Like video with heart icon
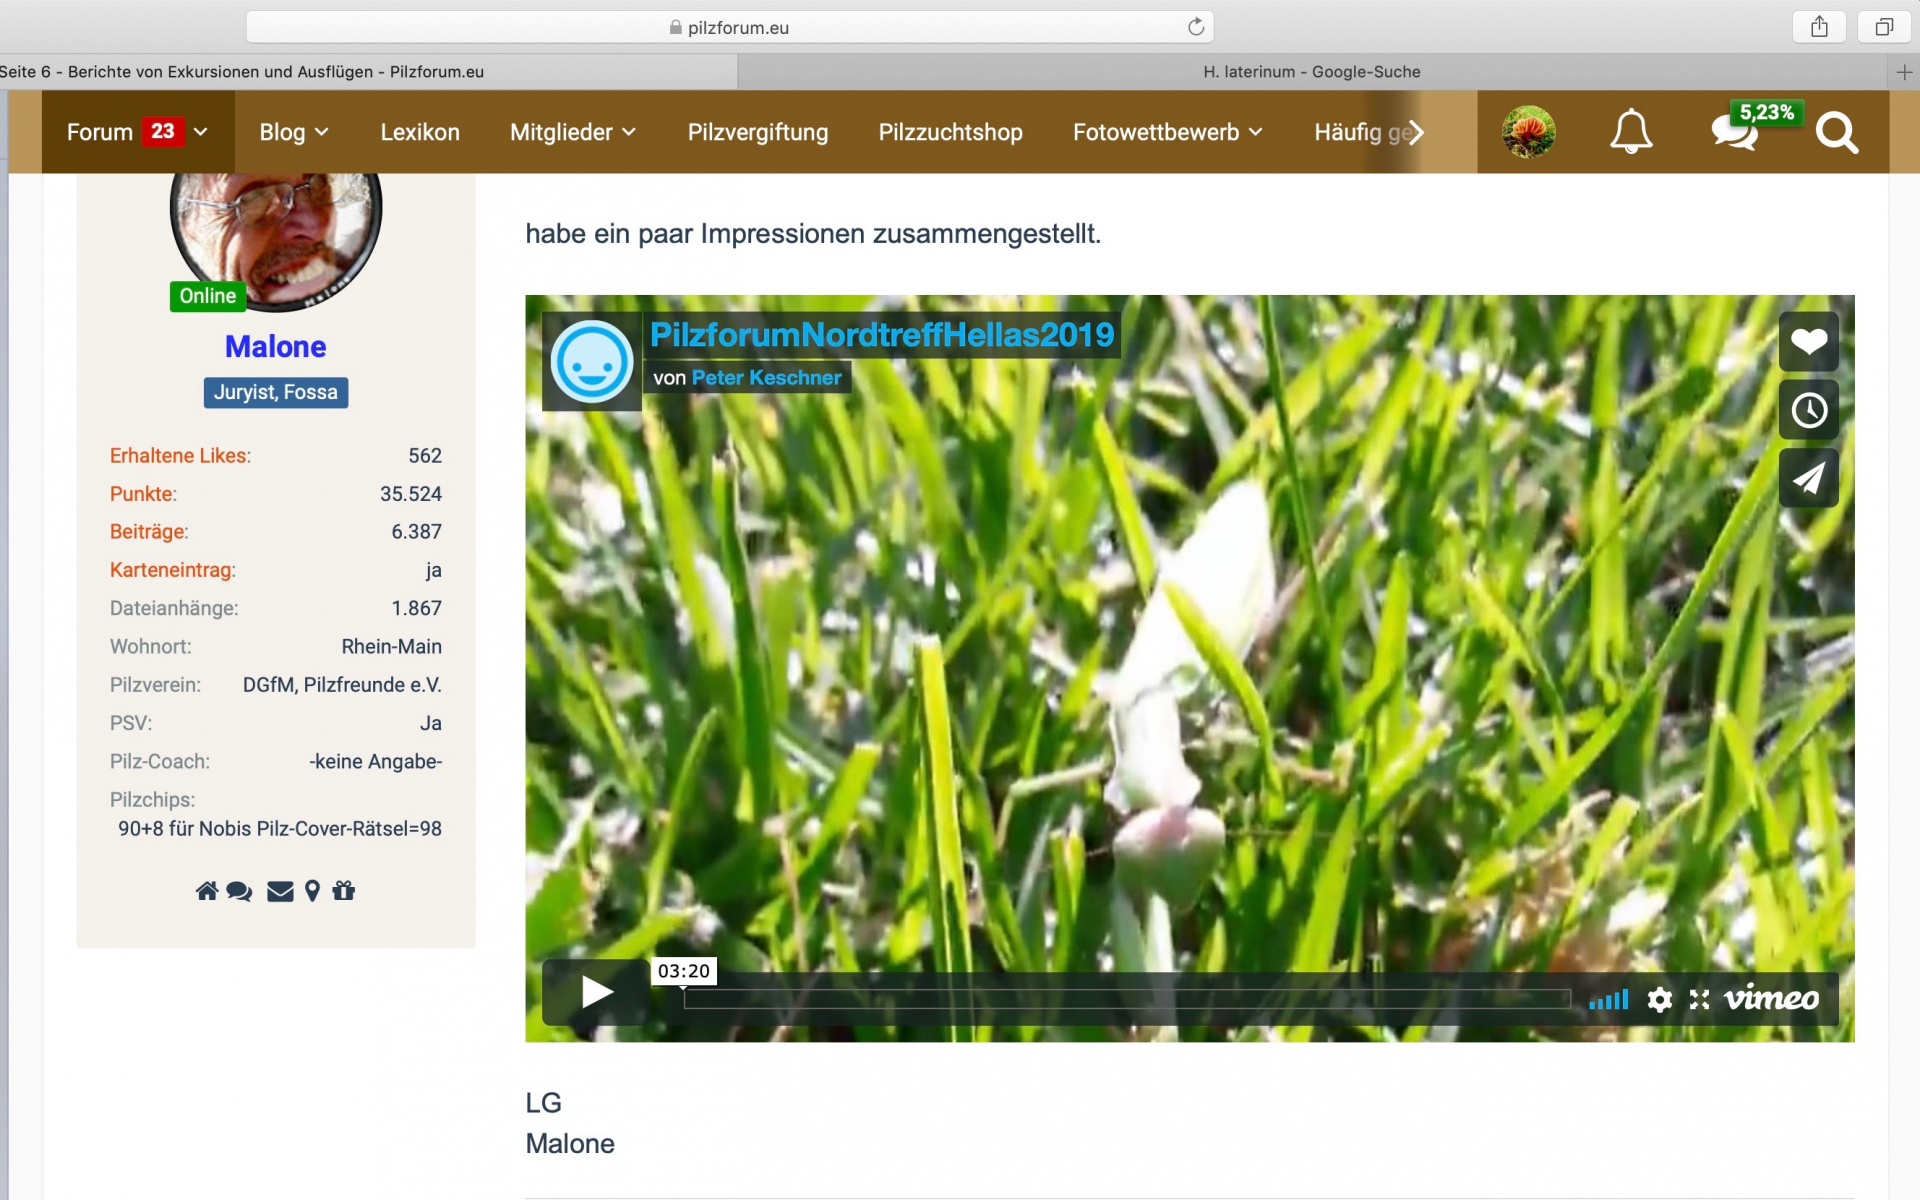The height and width of the screenshot is (1200, 1920). [1808, 342]
